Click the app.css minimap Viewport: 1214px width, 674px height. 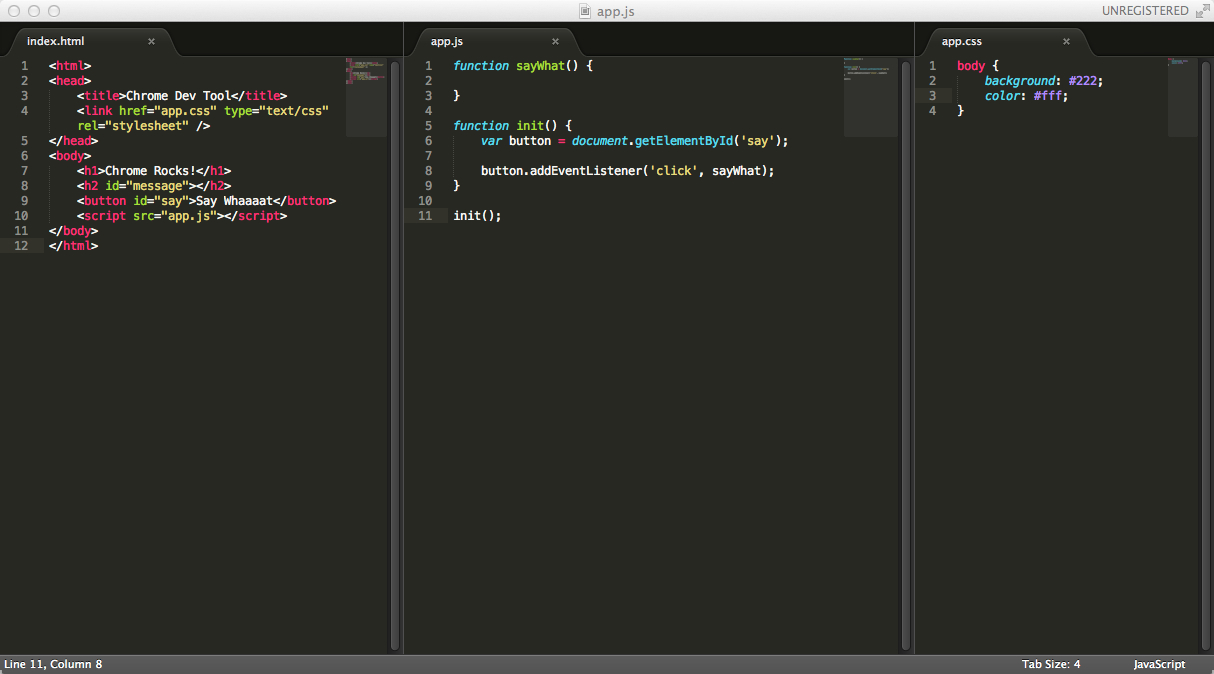(x=1182, y=96)
